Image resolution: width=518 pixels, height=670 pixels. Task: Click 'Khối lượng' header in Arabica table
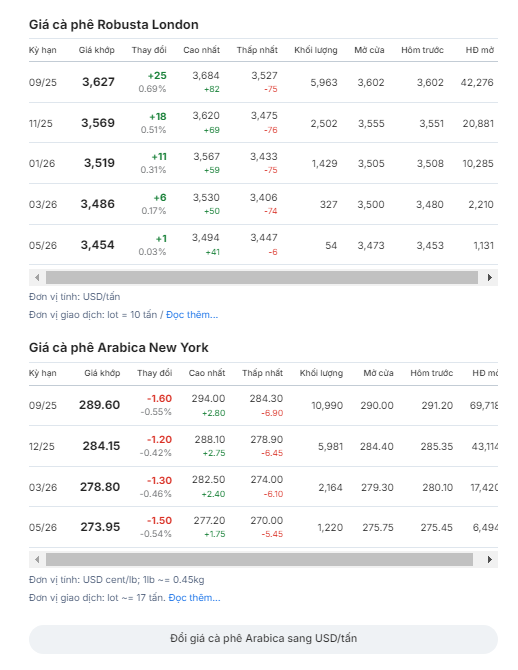321,373
